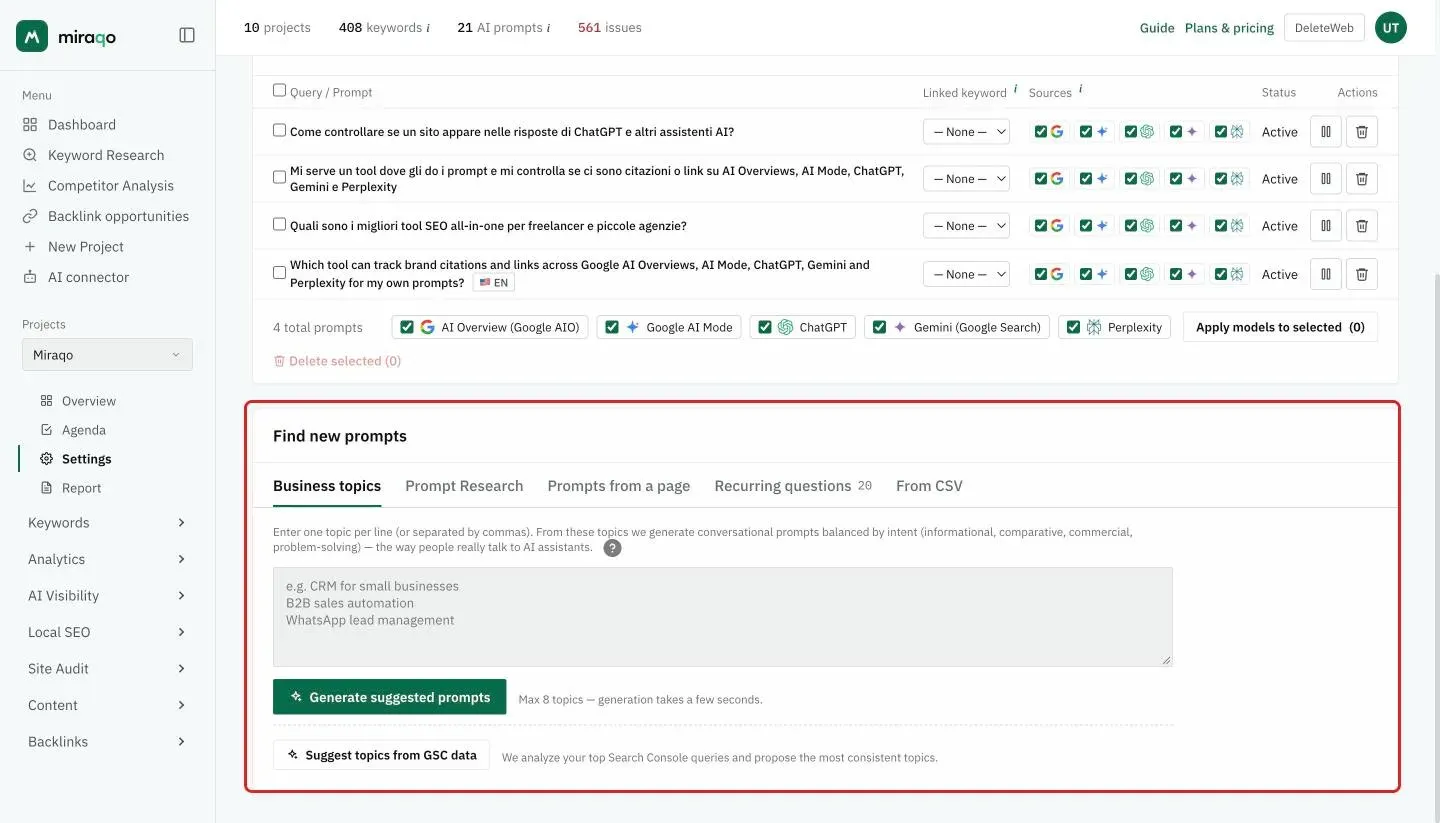This screenshot has width=1440, height=823.
Task: Select the 'Come controllare se un sito' prompt checkbox
Action: (279, 130)
